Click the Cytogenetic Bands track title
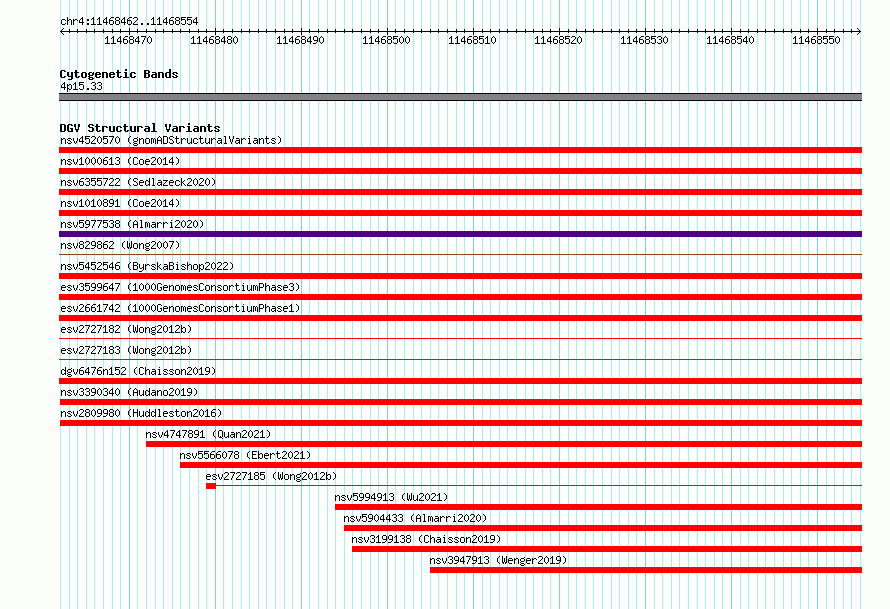 coord(119,74)
